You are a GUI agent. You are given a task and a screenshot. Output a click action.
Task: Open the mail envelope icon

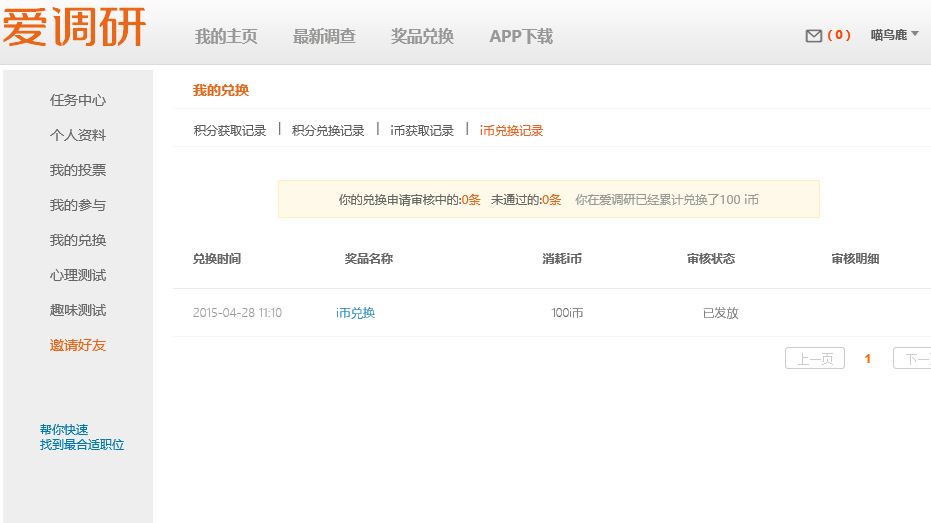tap(813, 36)
